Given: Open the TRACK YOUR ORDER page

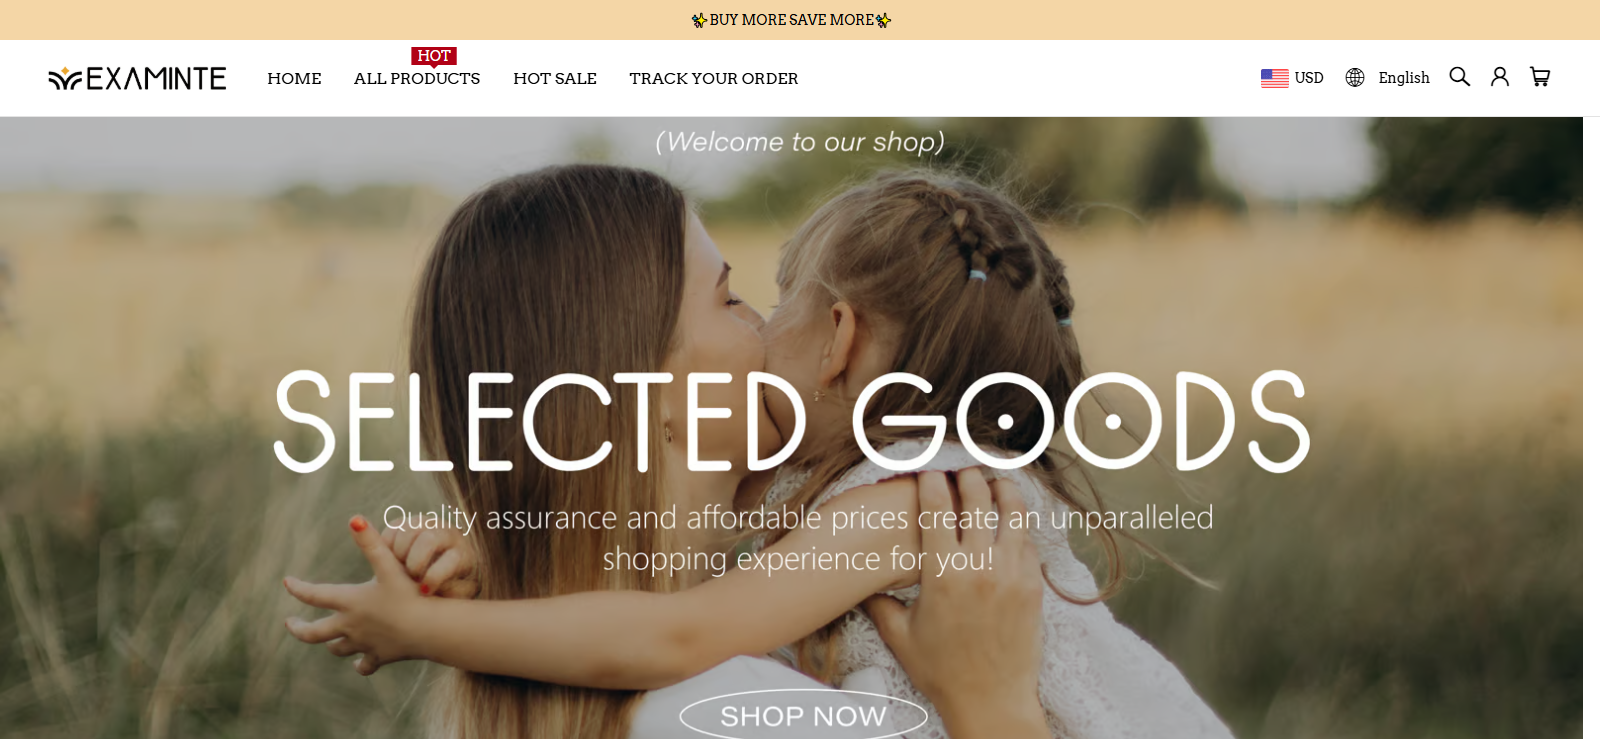Looking at the screenshot, I should pos(714,78).
